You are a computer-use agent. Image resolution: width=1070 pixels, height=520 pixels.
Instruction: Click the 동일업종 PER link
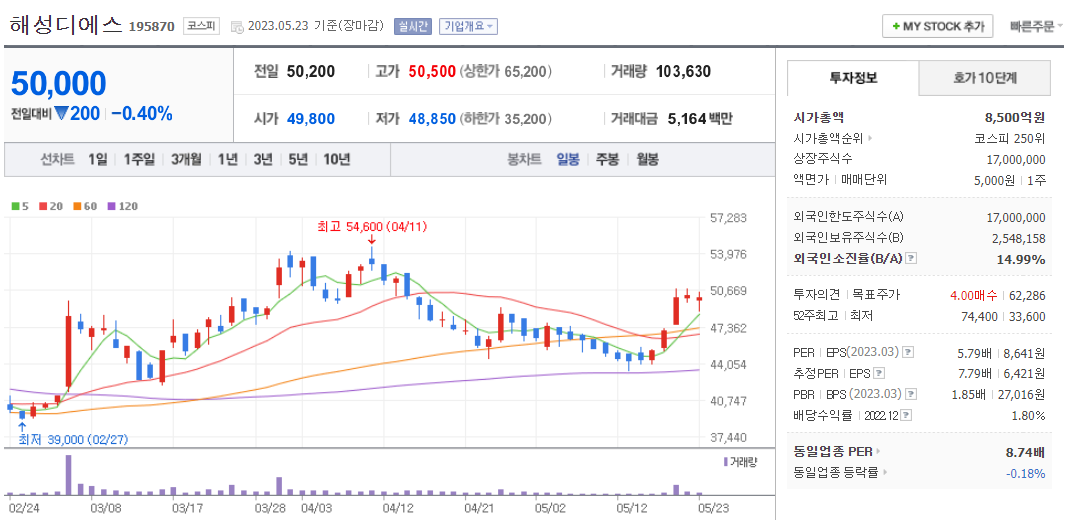point(834,451)
